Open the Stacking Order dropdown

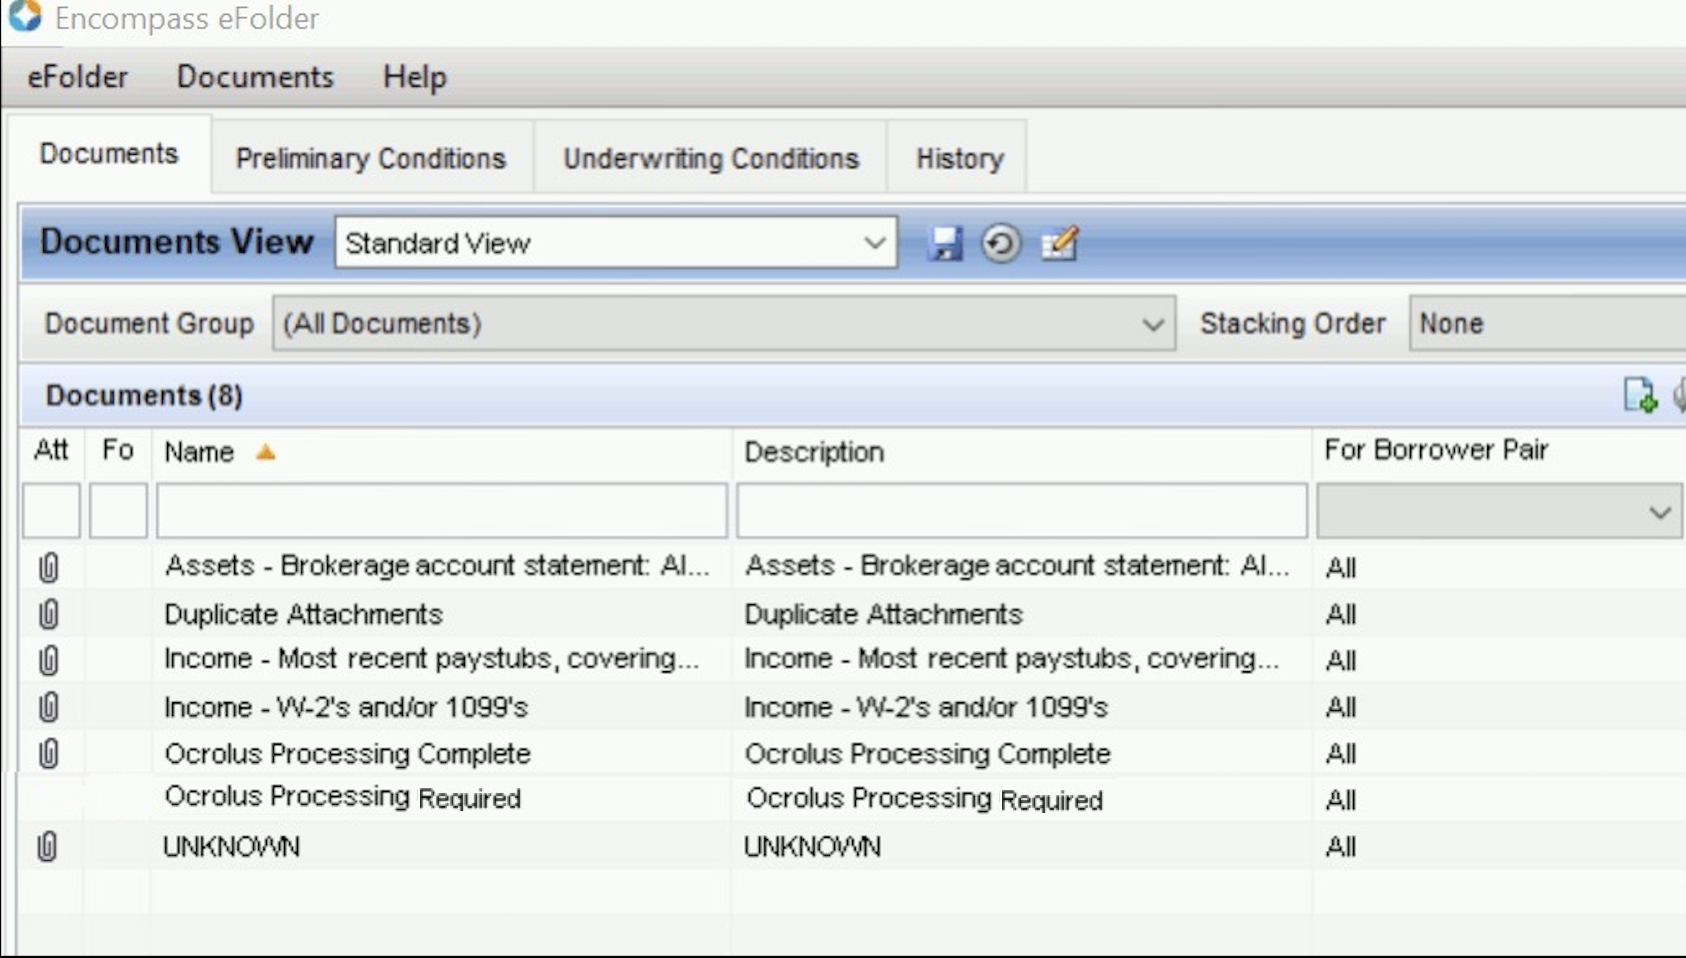(x=1547, y=323)
